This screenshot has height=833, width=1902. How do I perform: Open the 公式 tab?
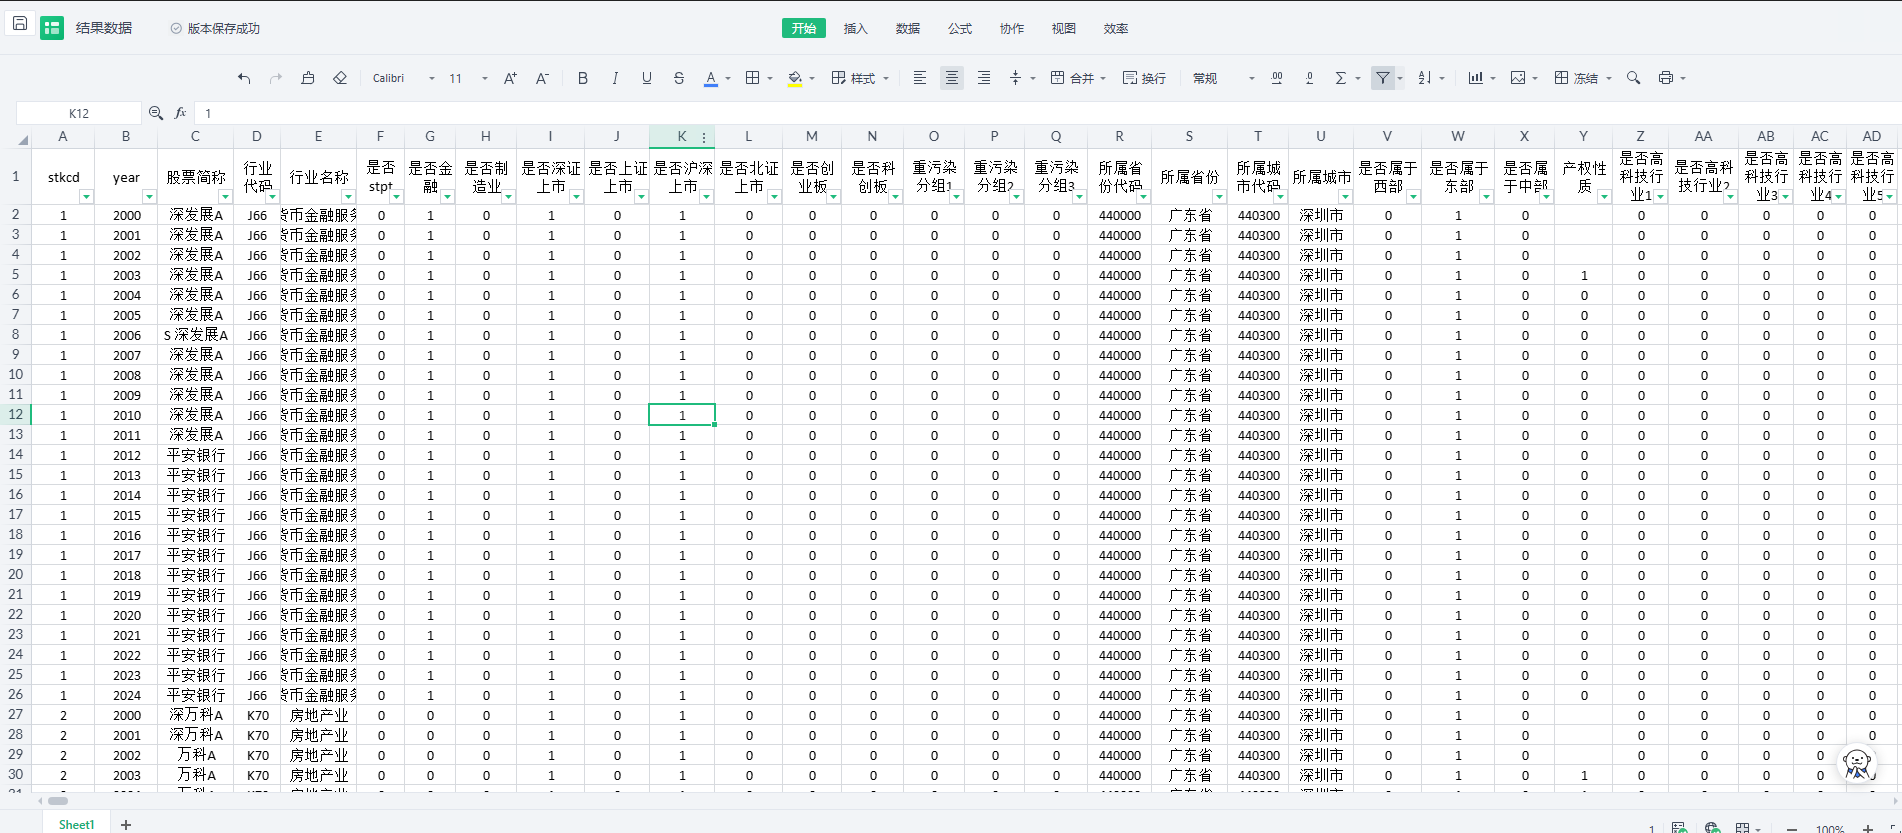click(959, 28)
